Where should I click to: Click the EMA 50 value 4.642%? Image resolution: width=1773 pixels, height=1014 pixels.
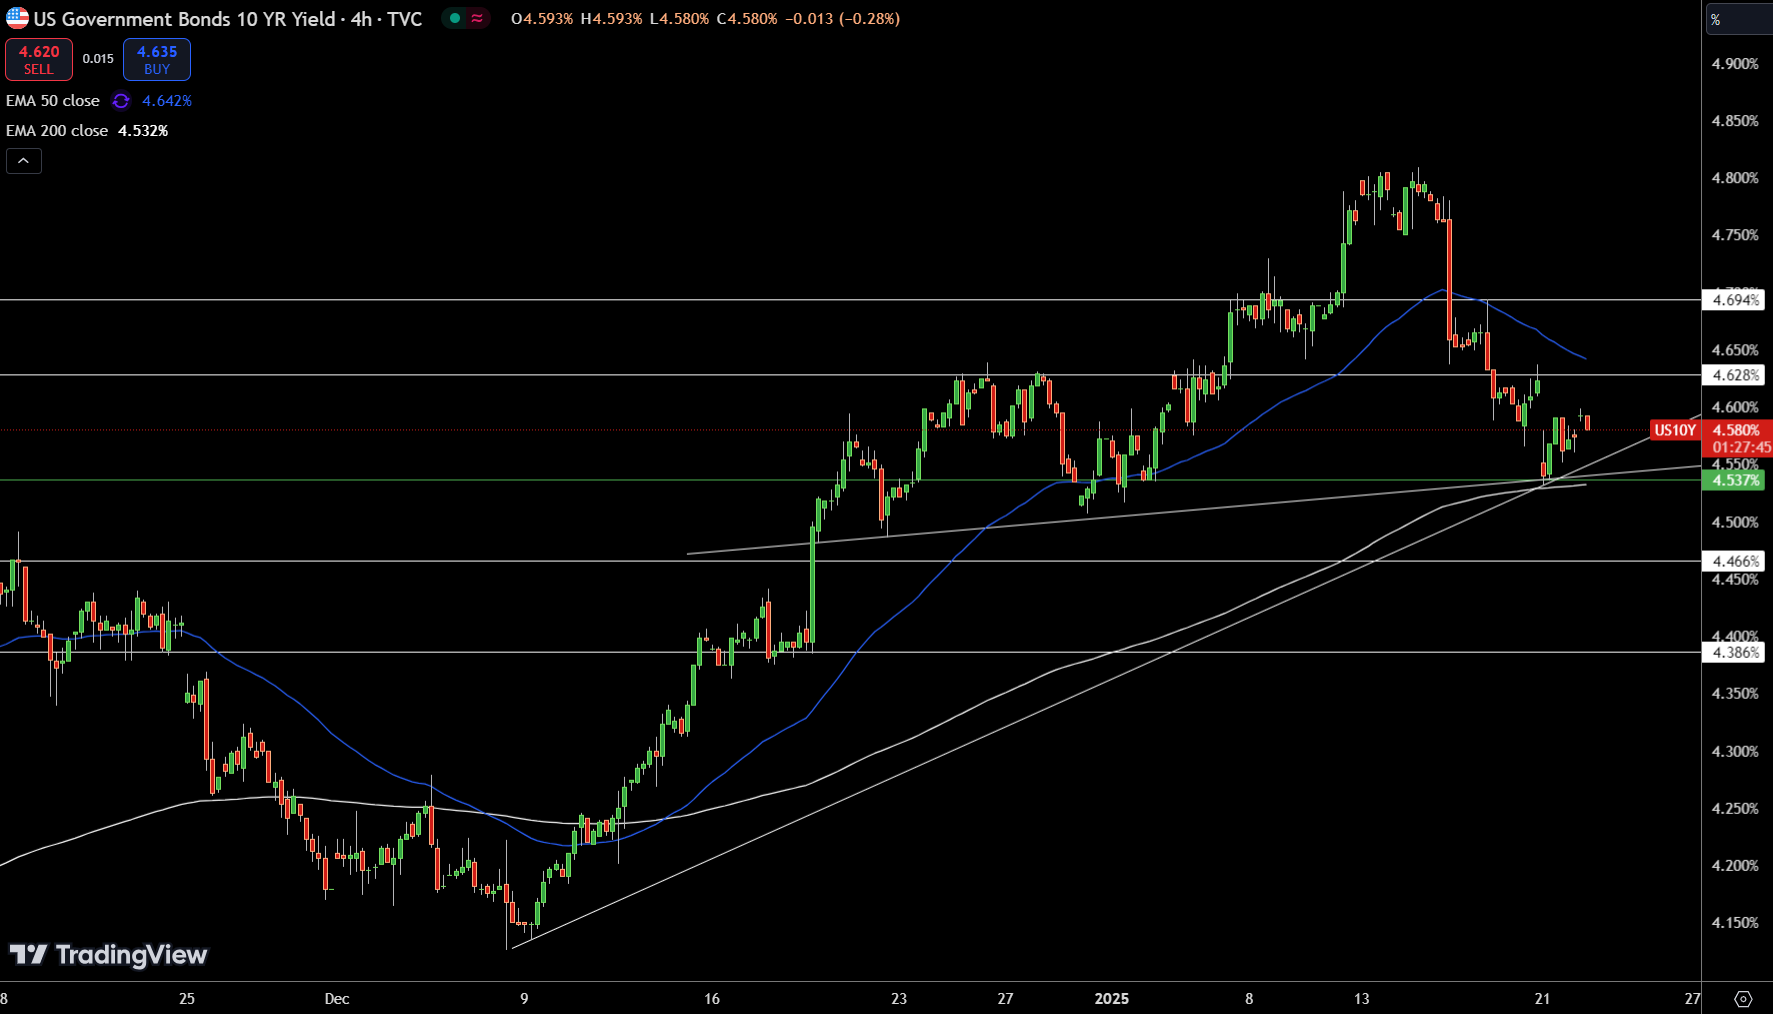167,101
